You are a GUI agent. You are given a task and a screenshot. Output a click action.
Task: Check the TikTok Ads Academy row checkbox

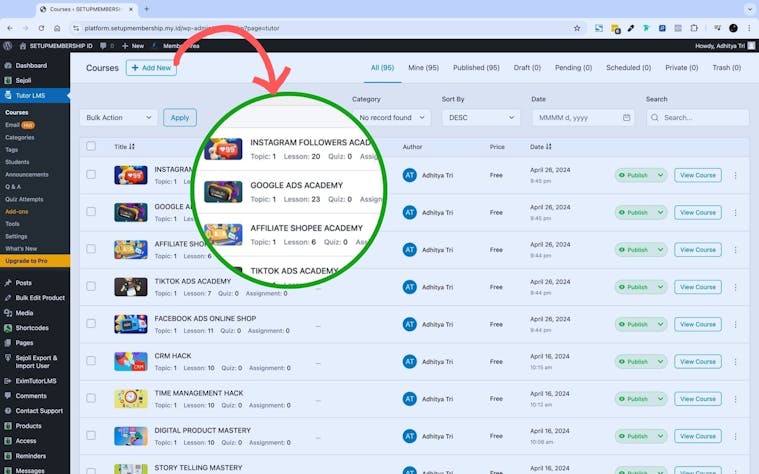(x=91, y=287)
